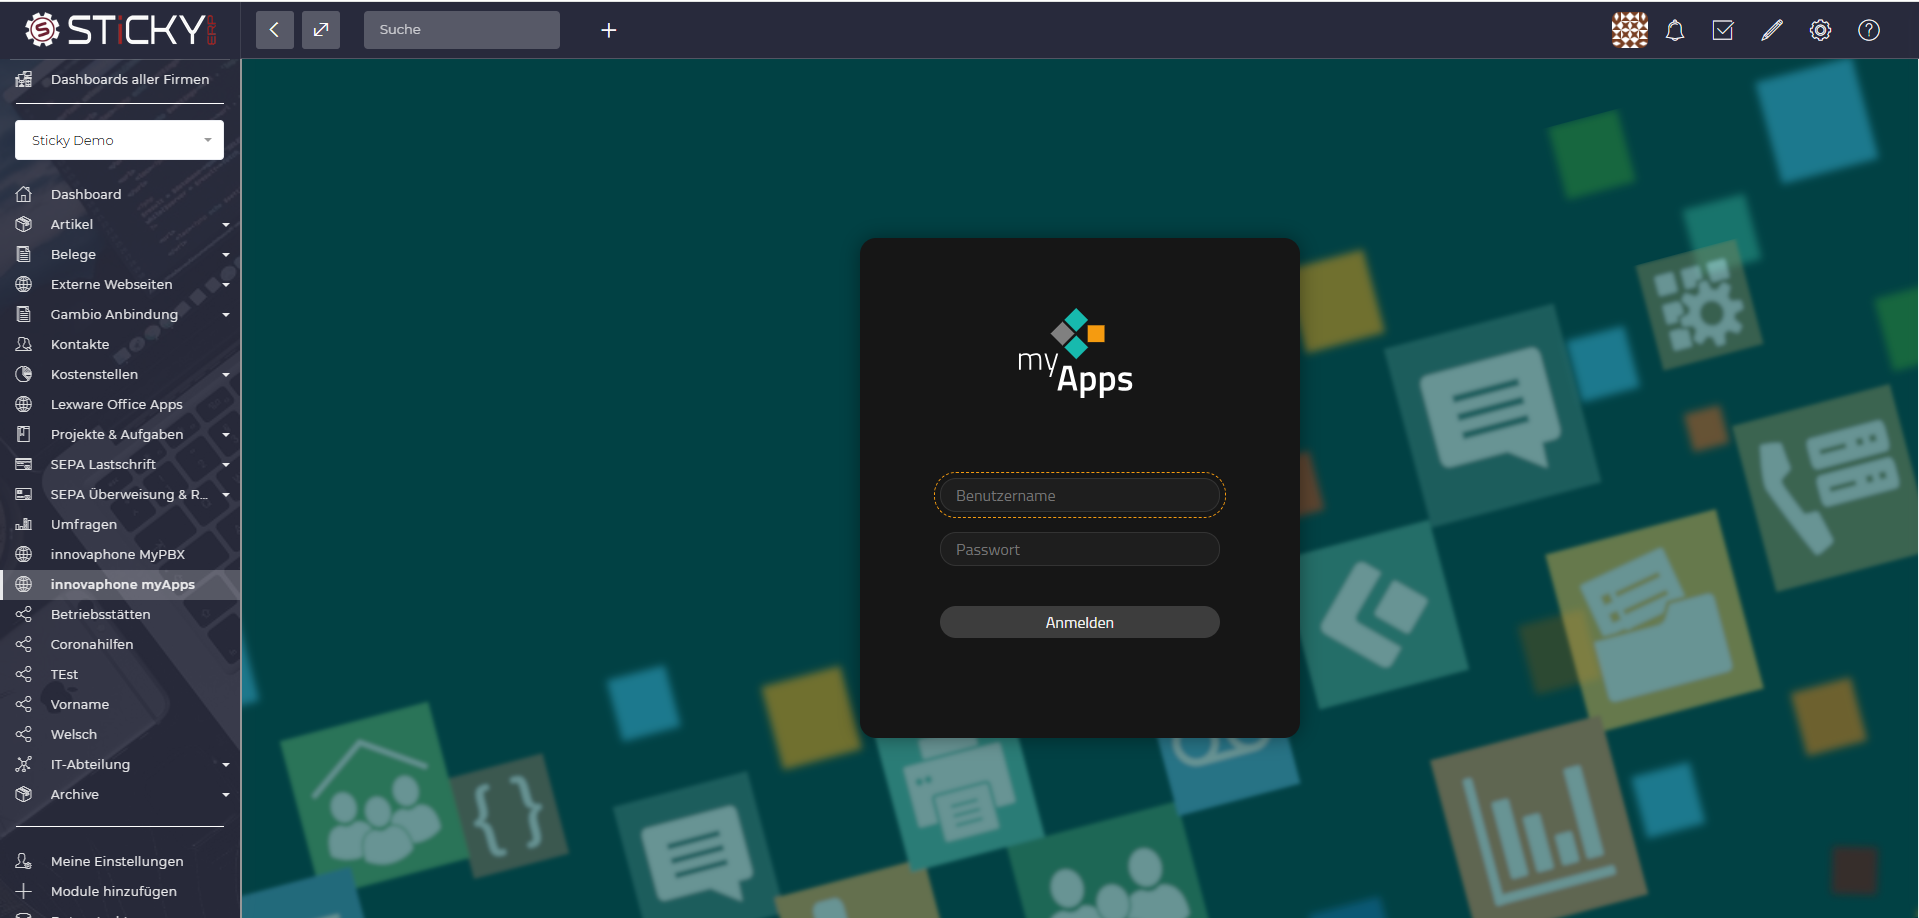The image size is (1919, 918).
Task: Open the Umfragen entry
Action: [x=84, y=524]
